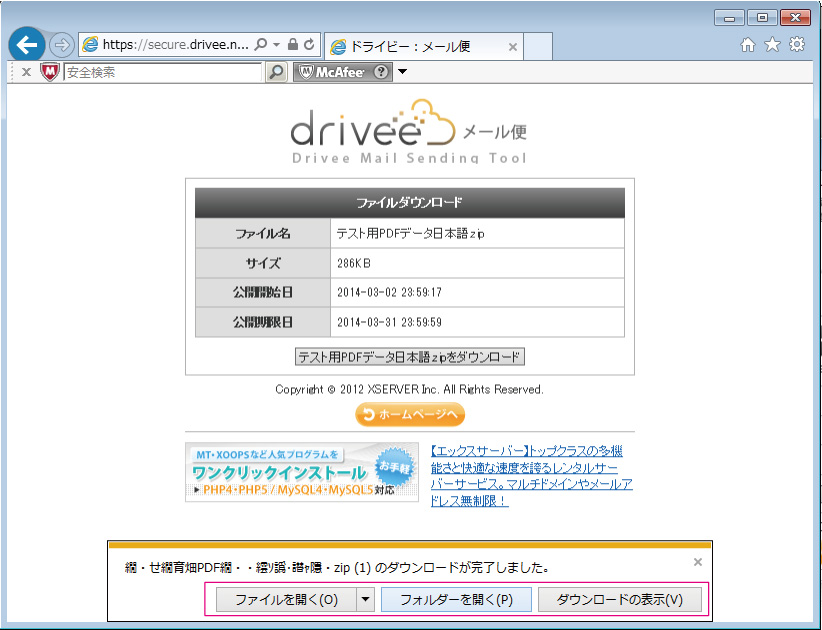Viewport: 822px width, 630px height.
Task: Click the orange ホームページへ button
Action: (410, 415)
